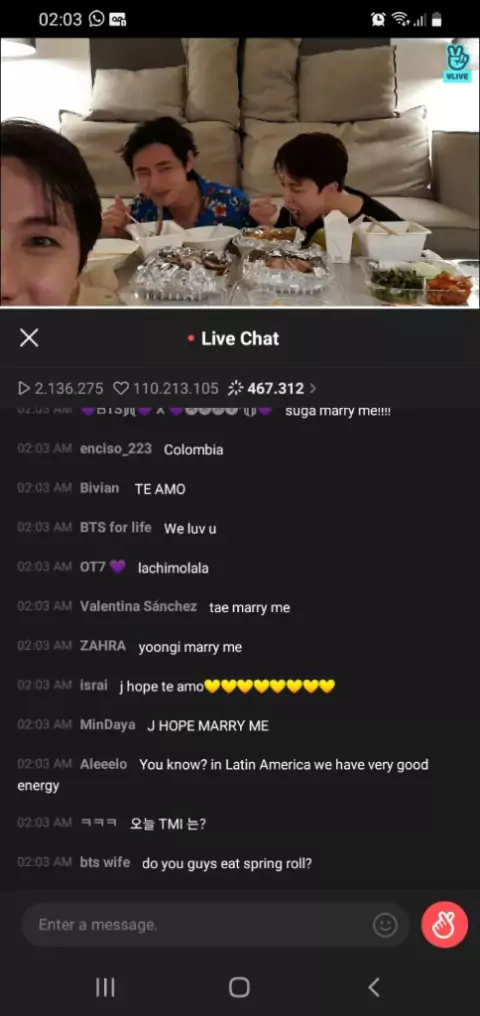Image resolution: width=480 pixels, height=1016 pixels.
Task: Open the emoji smiley picker
Action: tap(385, 925)
